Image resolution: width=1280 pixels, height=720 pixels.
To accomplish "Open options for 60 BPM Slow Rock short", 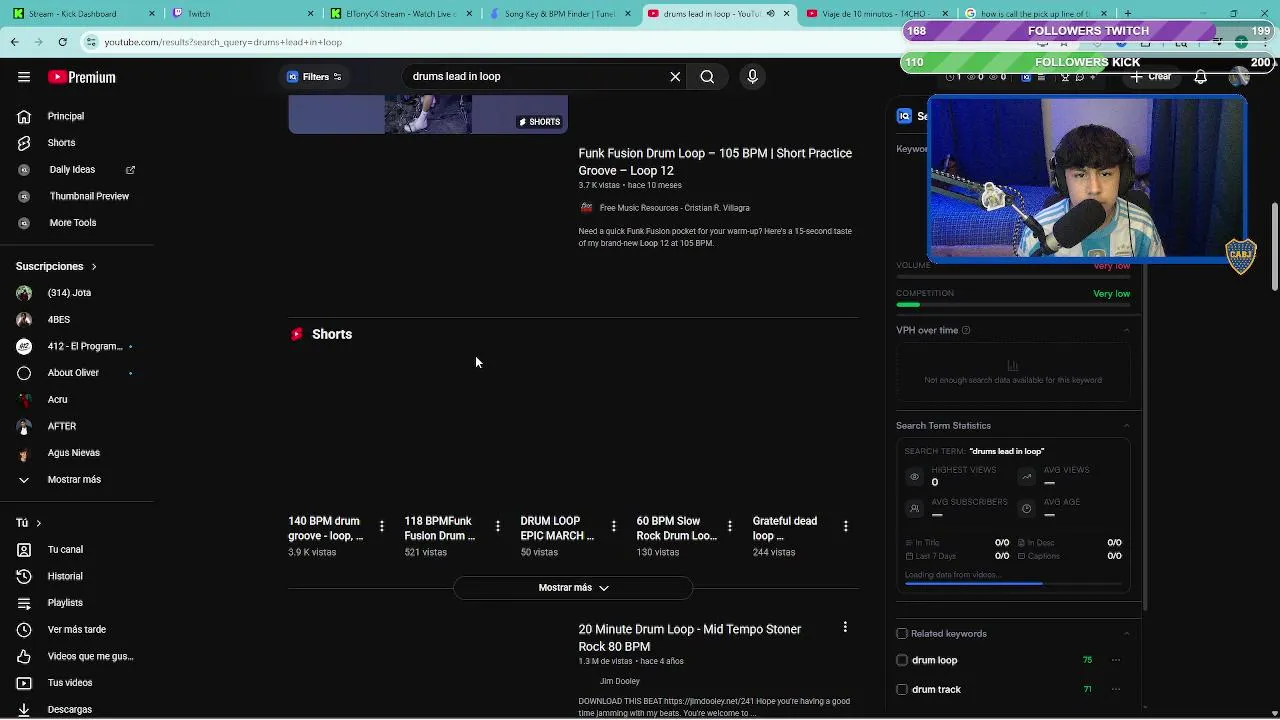I will tap(729, 526).
